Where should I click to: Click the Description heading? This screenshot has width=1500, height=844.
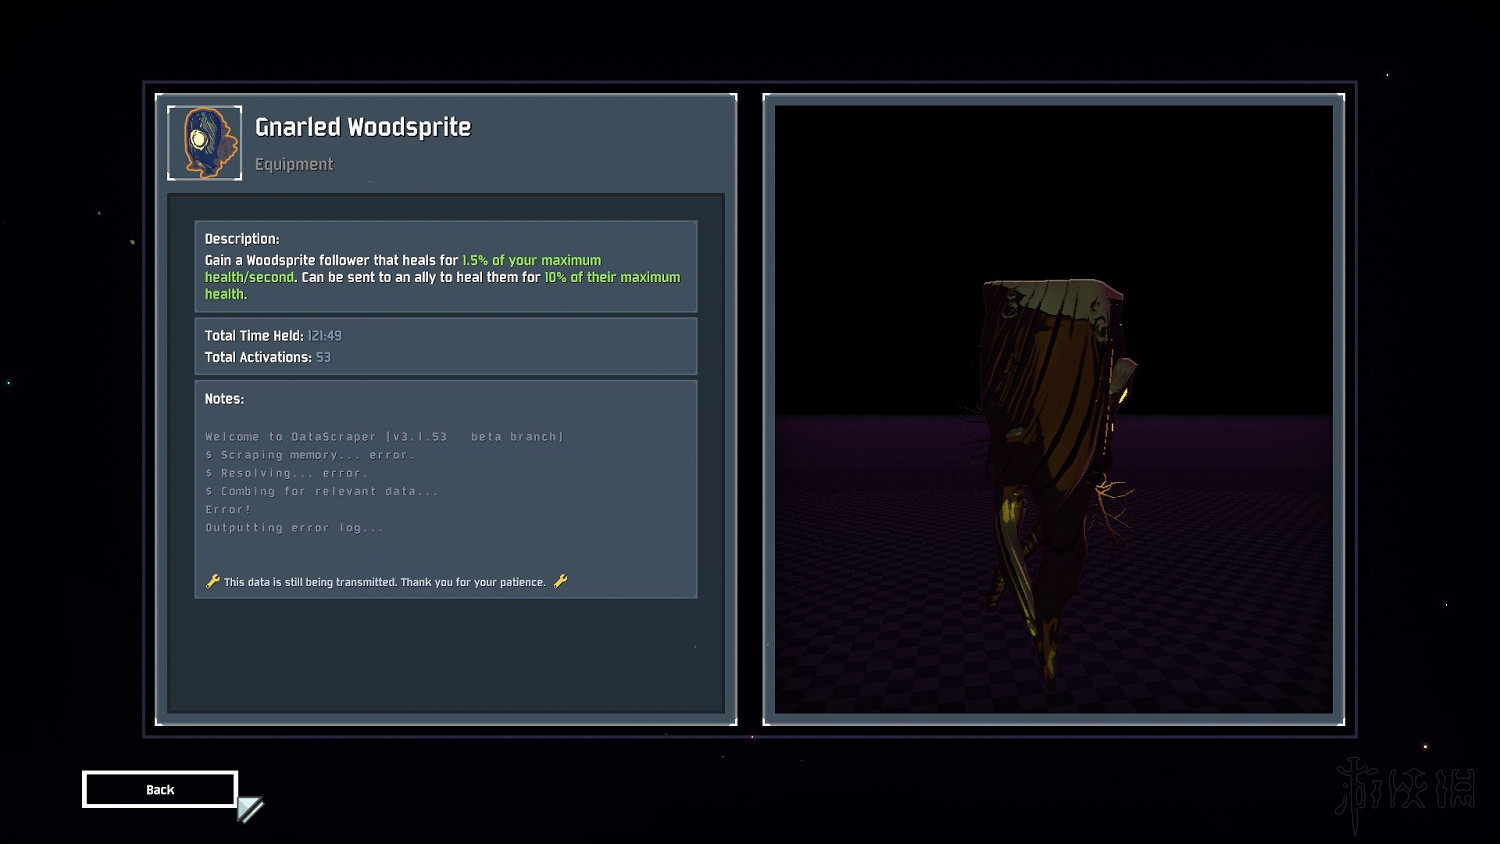click(242, 239)
